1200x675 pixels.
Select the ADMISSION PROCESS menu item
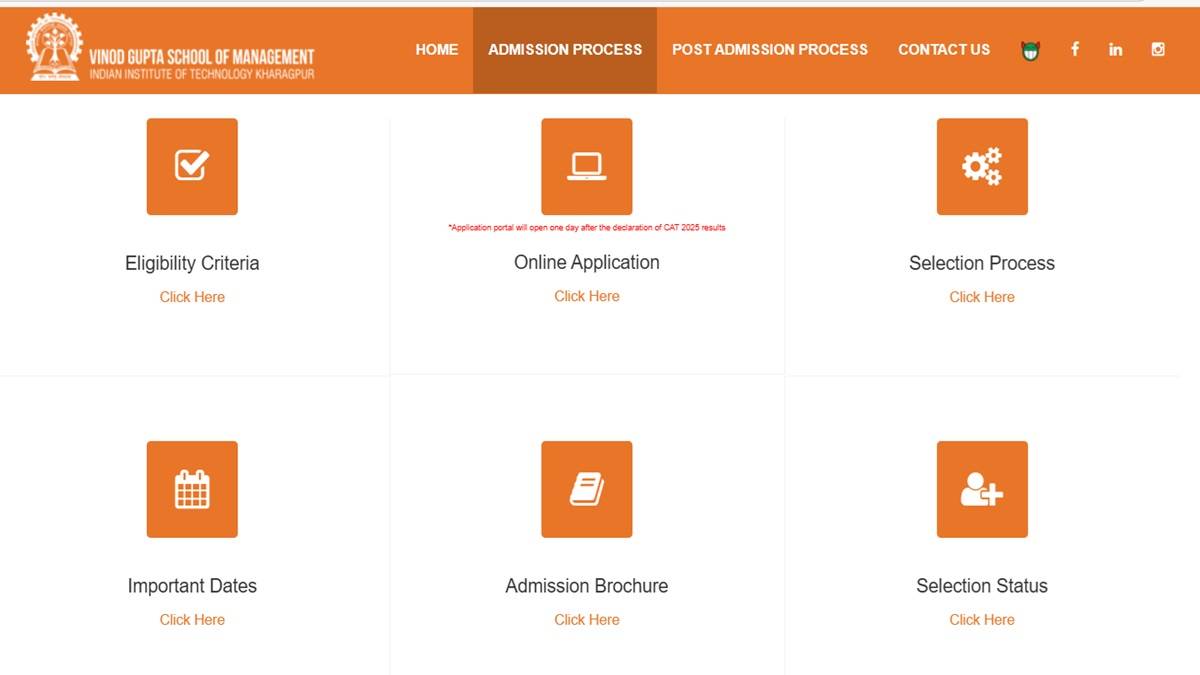coord(565,49)
